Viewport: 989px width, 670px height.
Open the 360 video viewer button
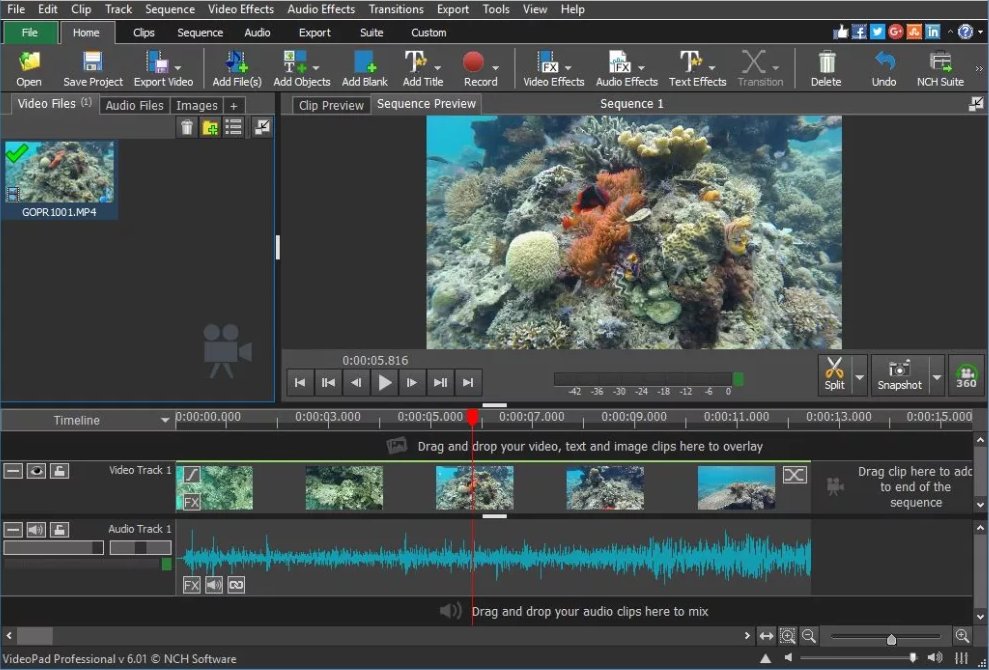point(966,375)
